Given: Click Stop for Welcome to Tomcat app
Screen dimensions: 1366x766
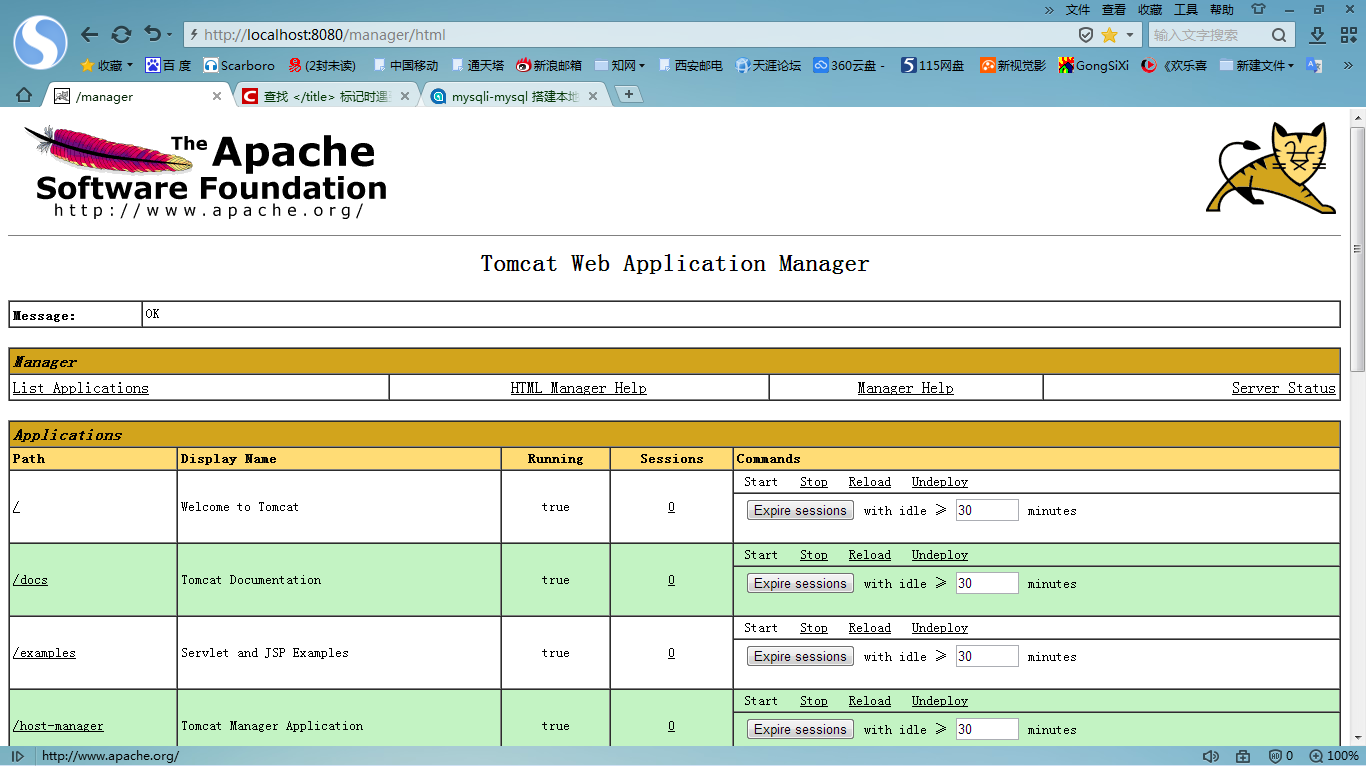Looking at the screenshot, I should [x=813, y=482].
